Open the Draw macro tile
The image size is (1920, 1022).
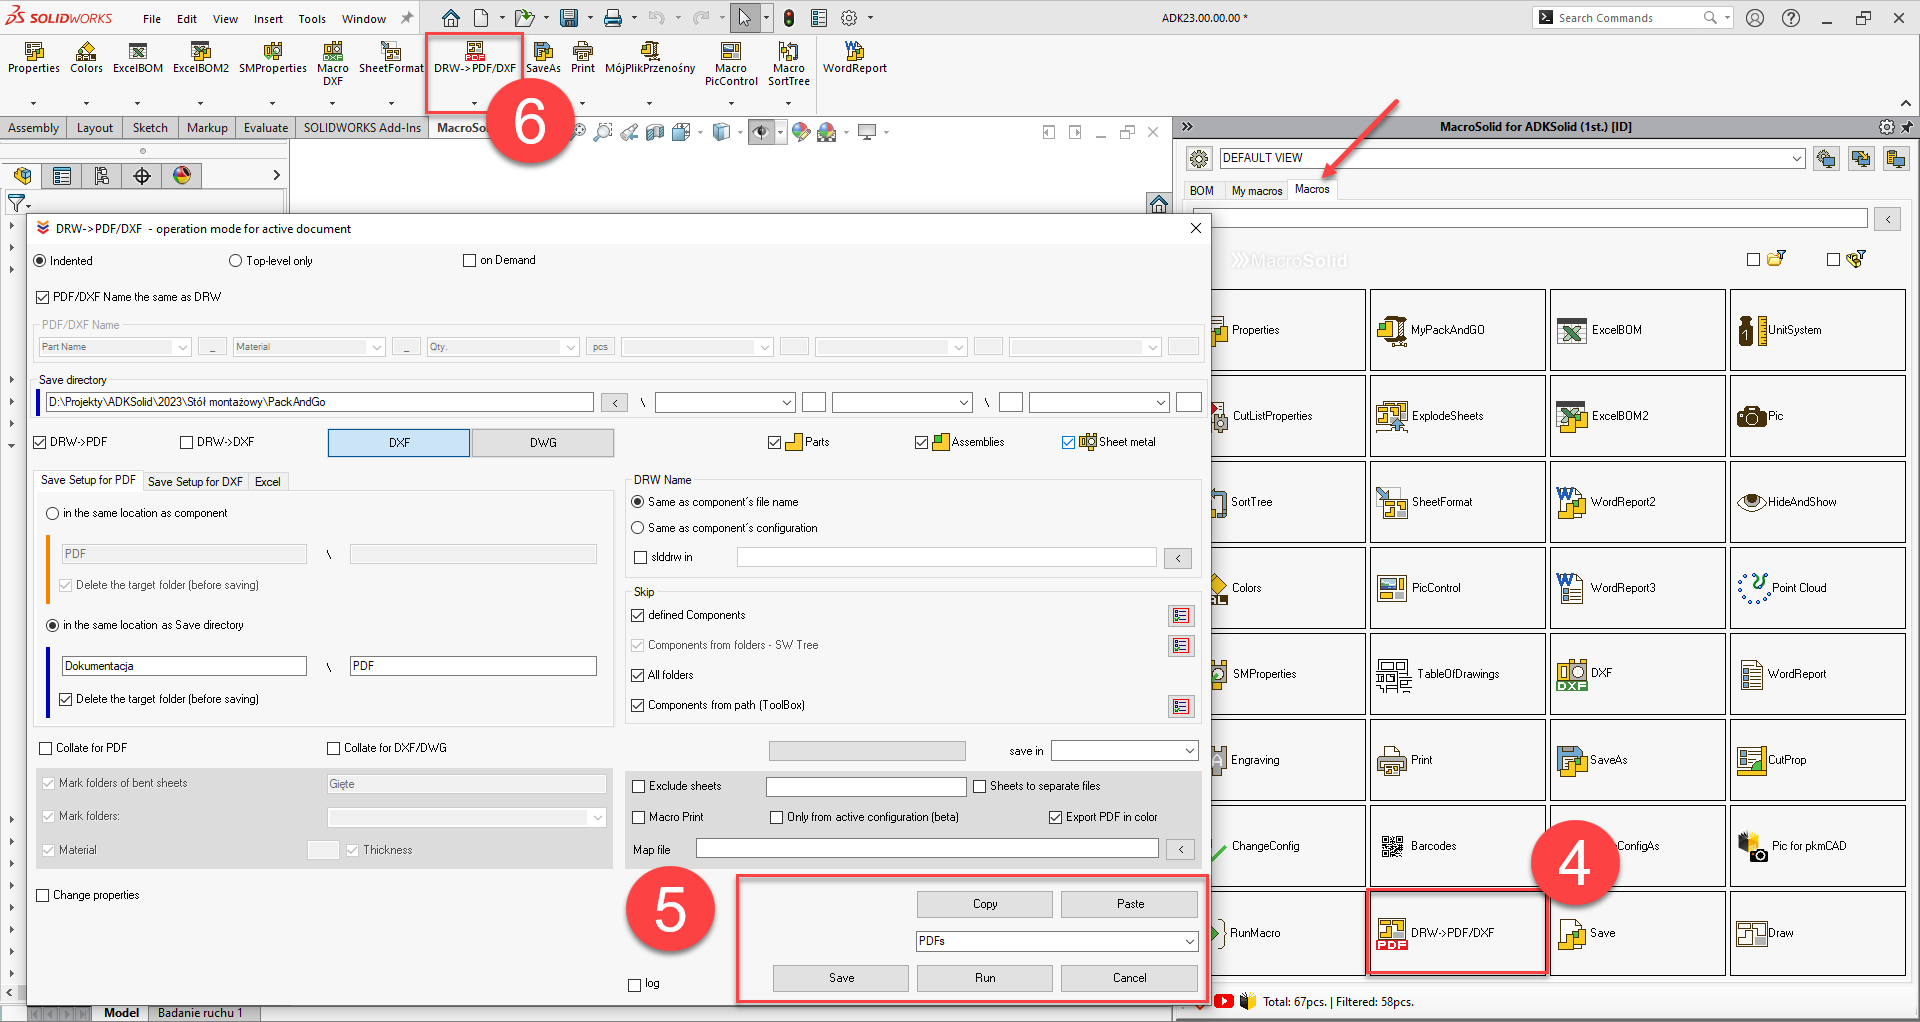pyautogui.click(x=1817, y=932)
